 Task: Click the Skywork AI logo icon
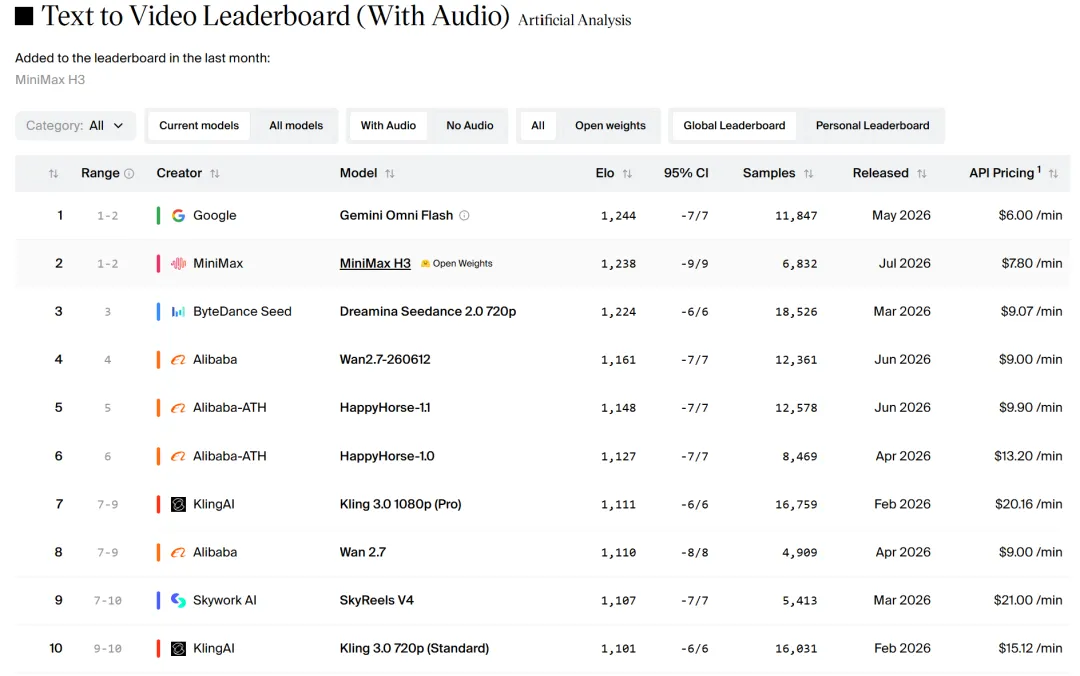(178, 600)
